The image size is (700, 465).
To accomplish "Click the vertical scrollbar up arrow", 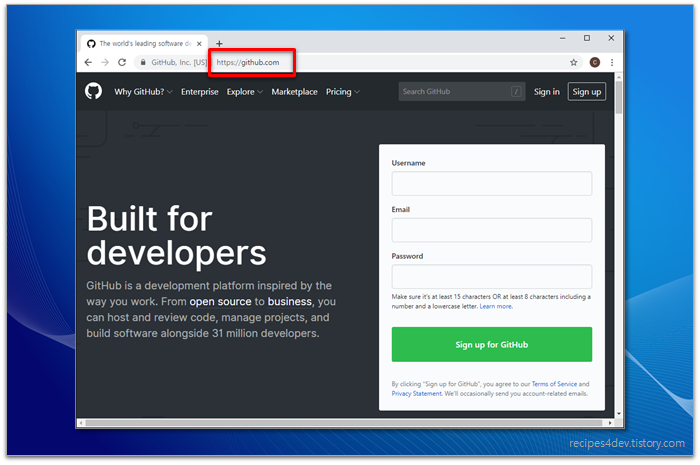I will click(x=619, y=77).
